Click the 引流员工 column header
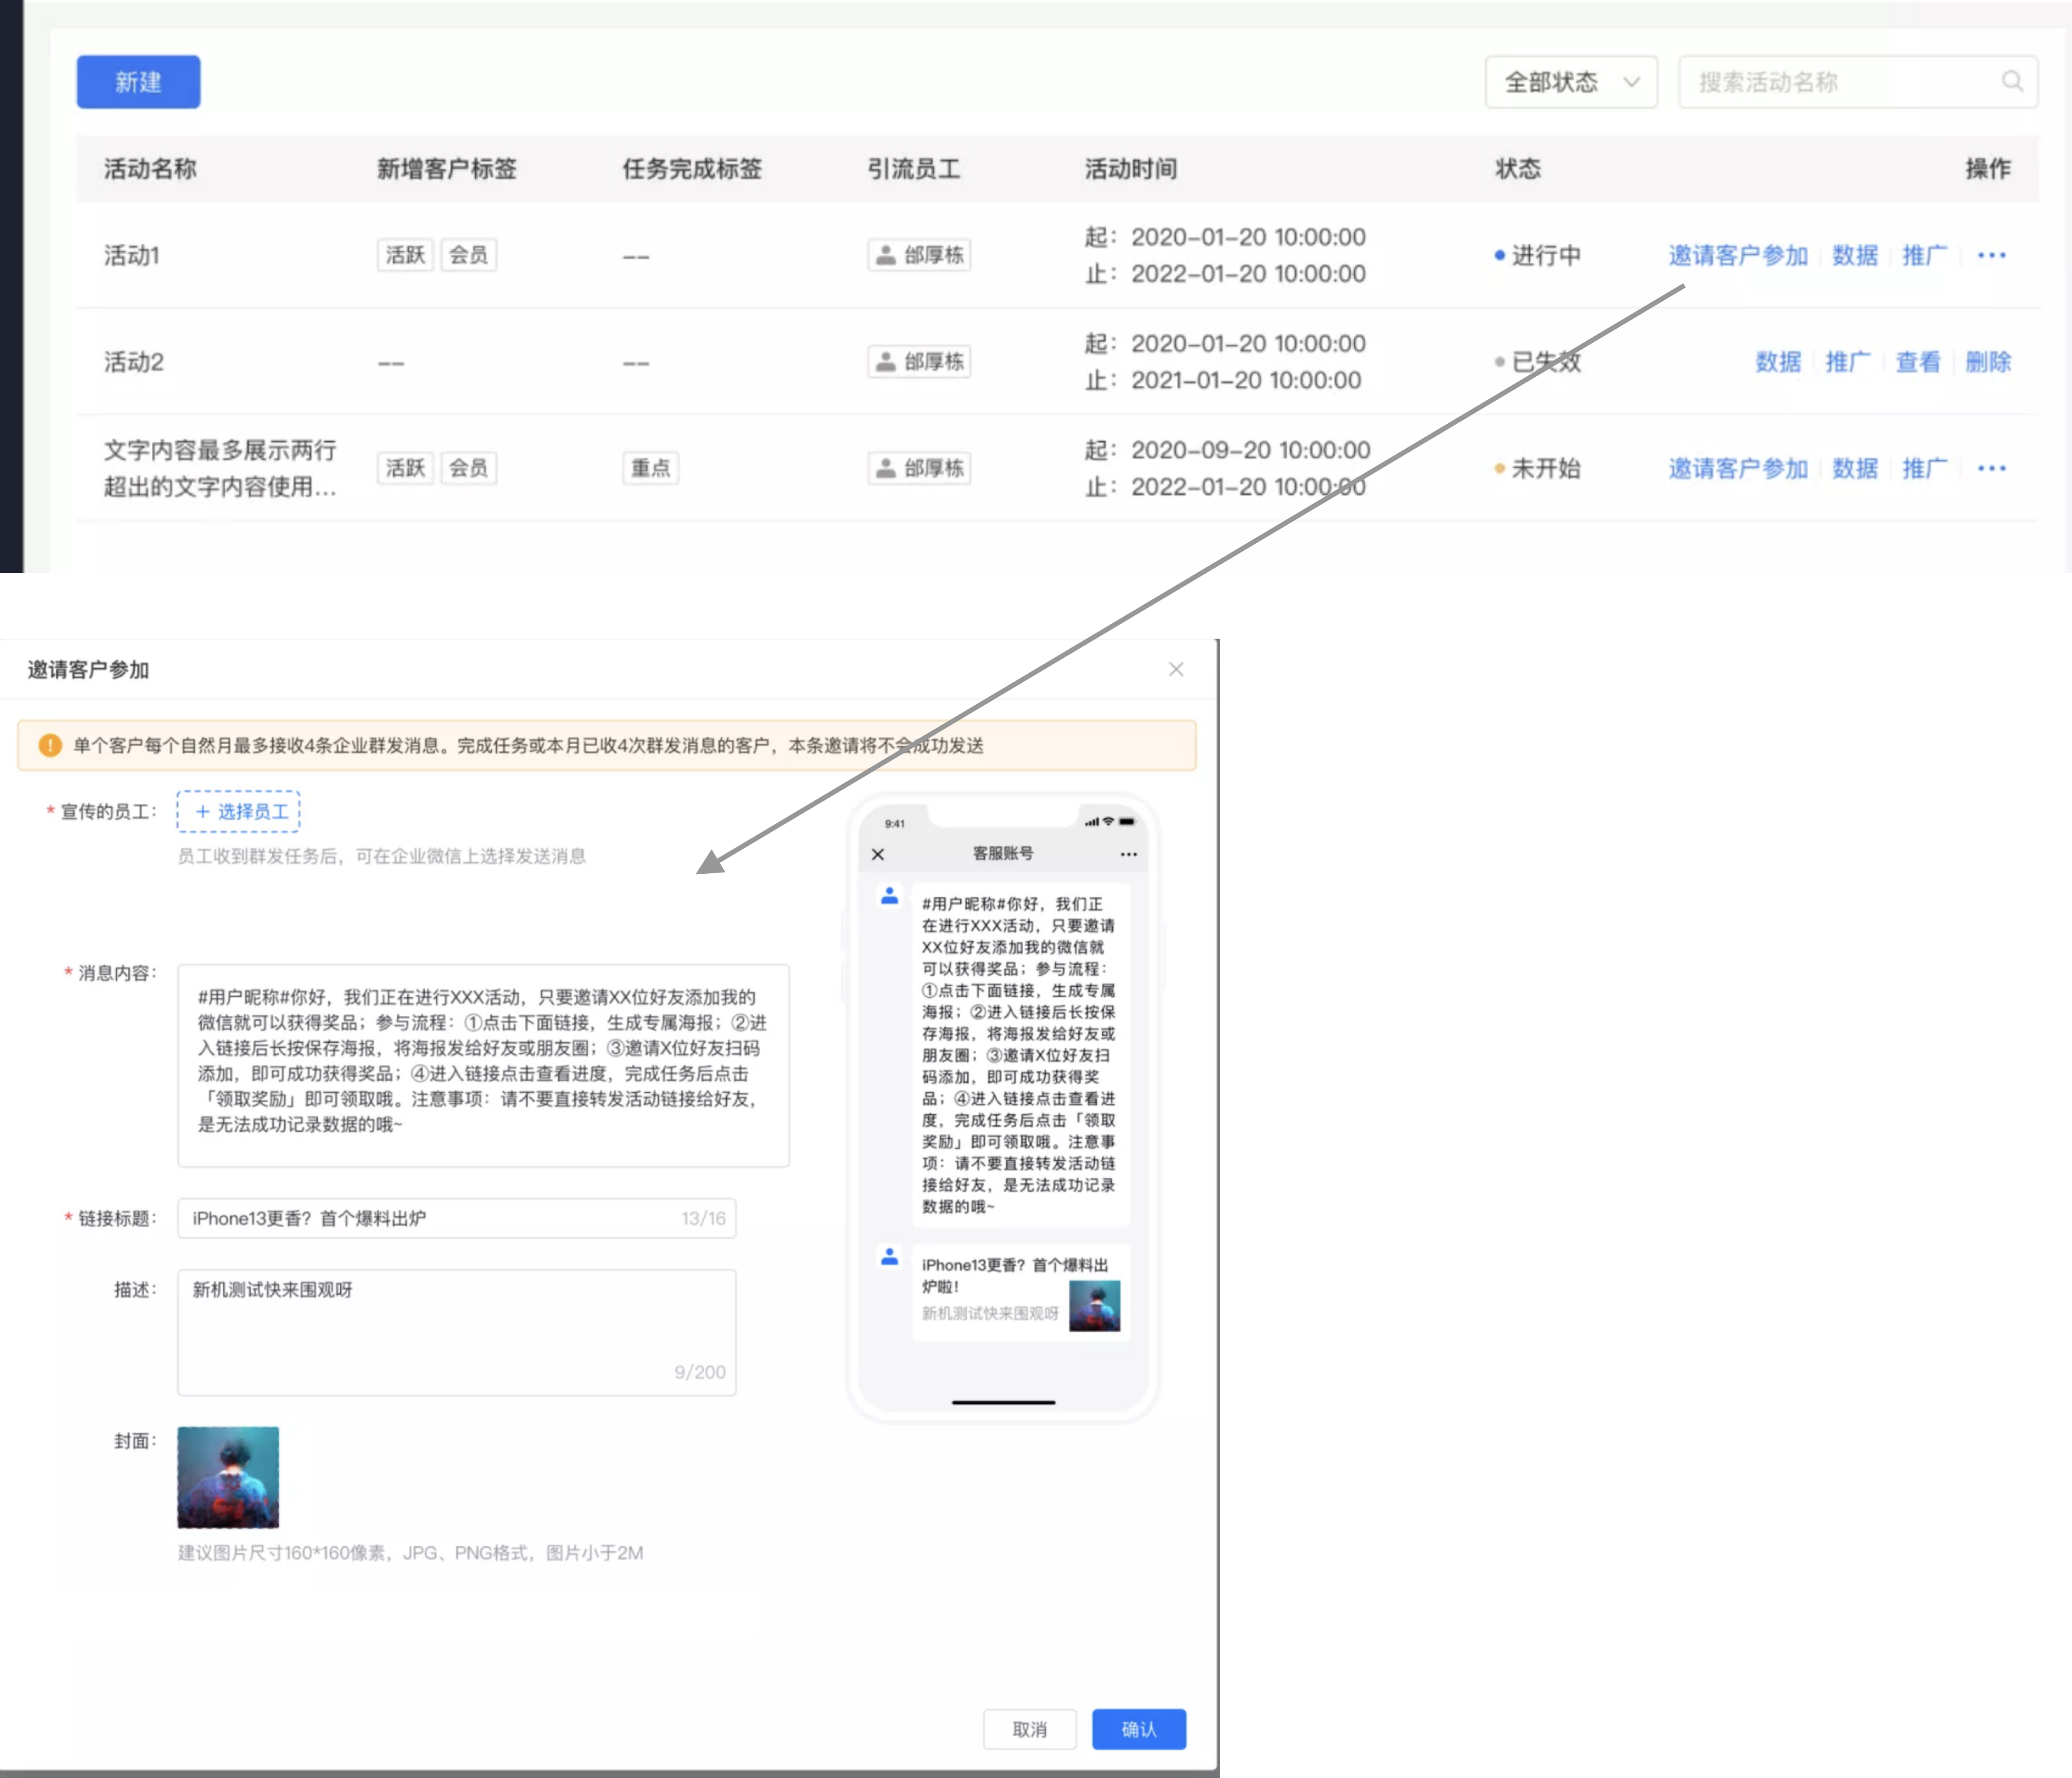The height and width of the screenshot is (1778, 2072). [914, 169]
